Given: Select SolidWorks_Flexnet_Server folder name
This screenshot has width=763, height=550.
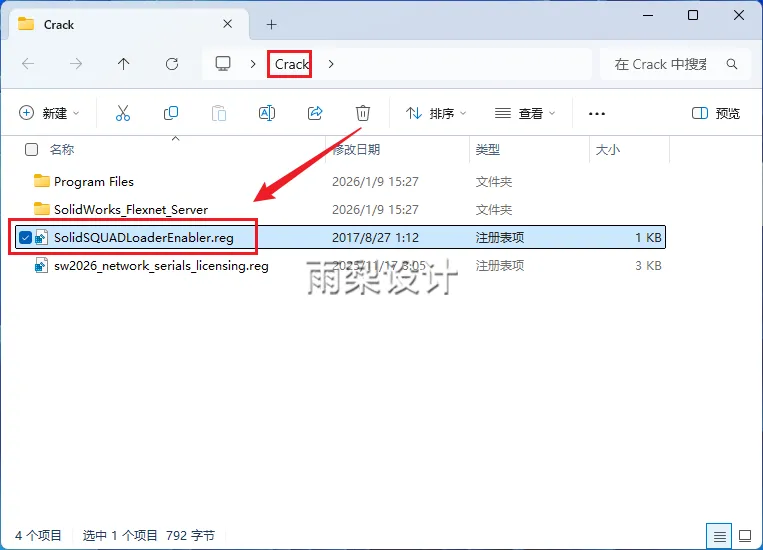Looking at the screenshot, I should 131,209.
